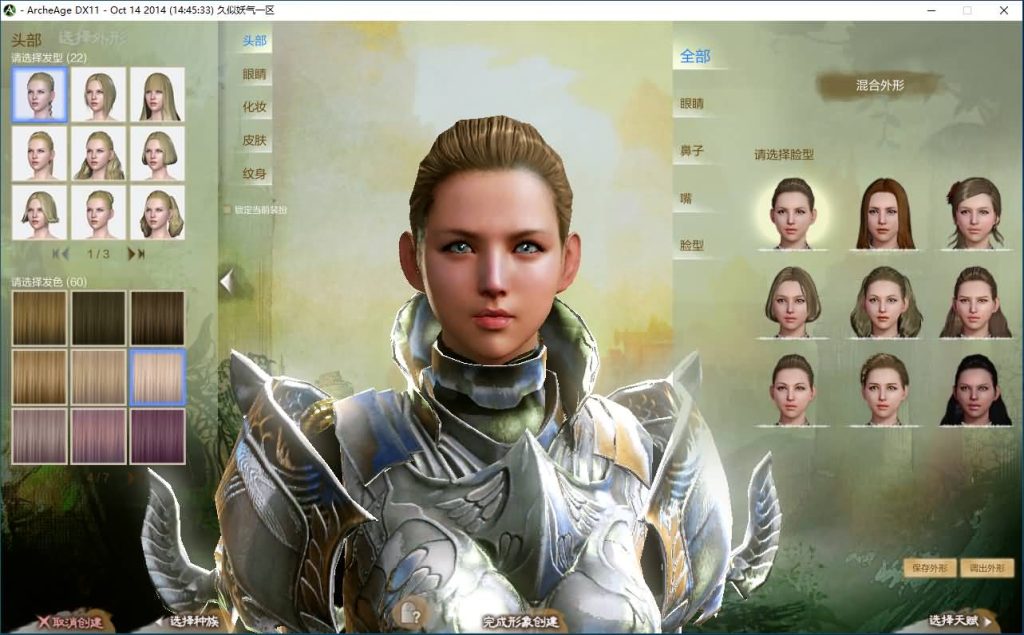Go to the next hairstyle page

pos(136,254)
